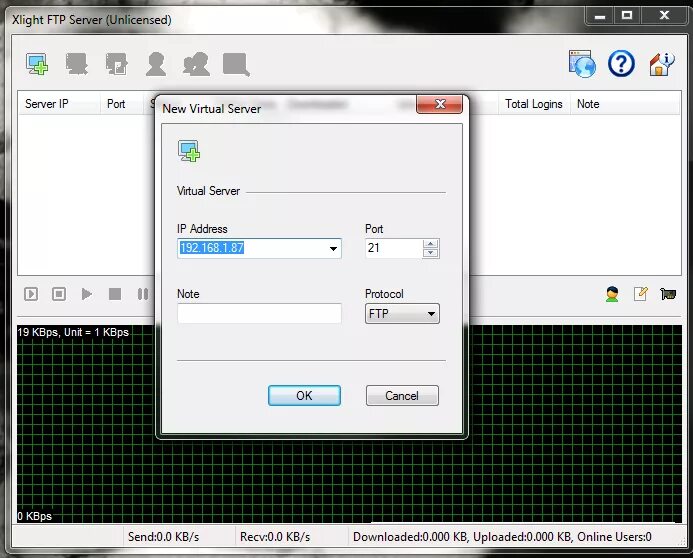Click the Downloaded/Uploaded status bar text

pyautogui.click(x=502, y=537)
